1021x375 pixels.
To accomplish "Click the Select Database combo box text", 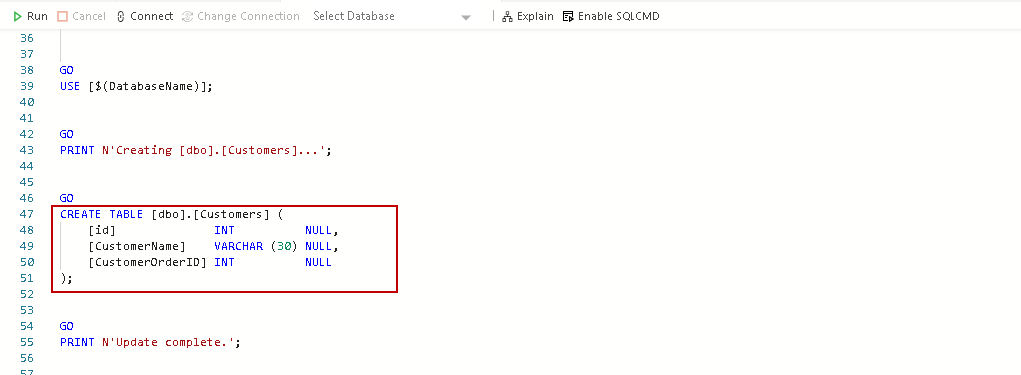I will (x=354, y=16).
